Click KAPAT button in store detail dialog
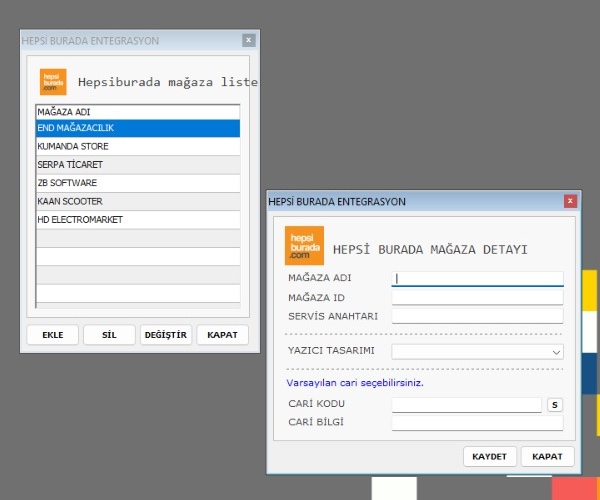The height and width of the screenshot is (500, 600). point(547,457)
